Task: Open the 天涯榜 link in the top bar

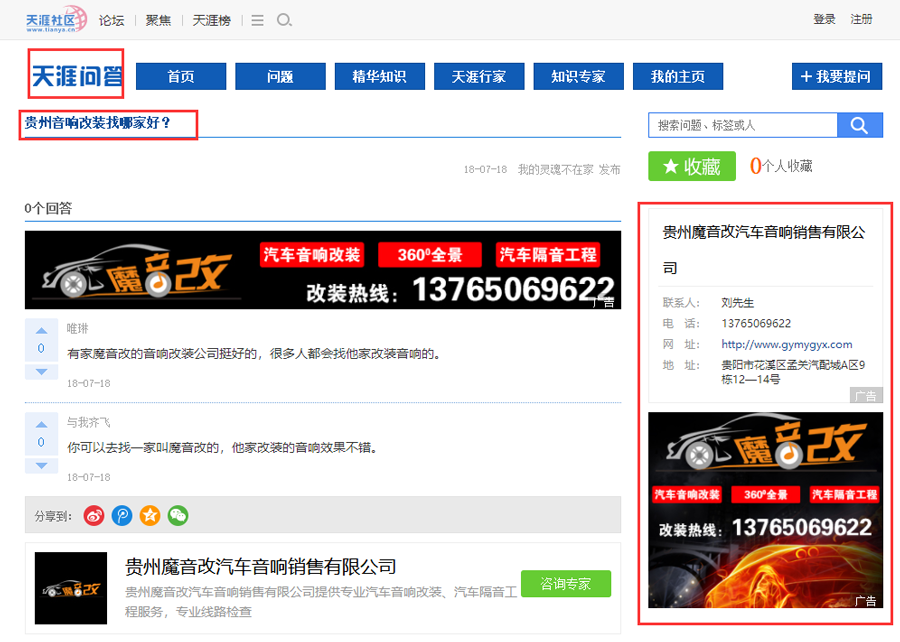Action: 211,21
